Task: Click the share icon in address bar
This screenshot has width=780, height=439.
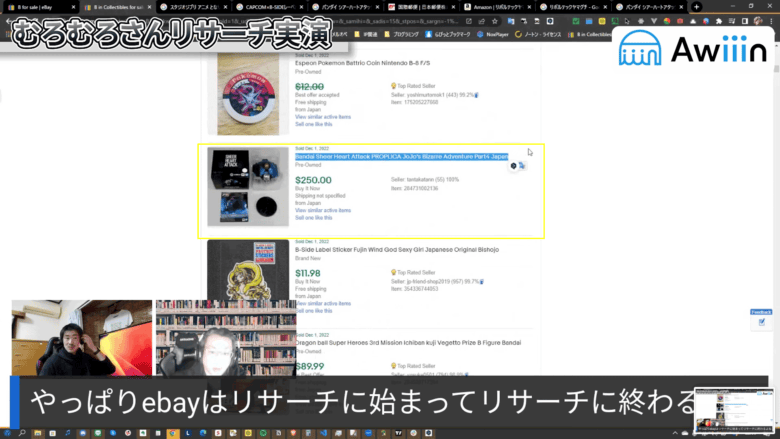Action: tap(482, 21)
